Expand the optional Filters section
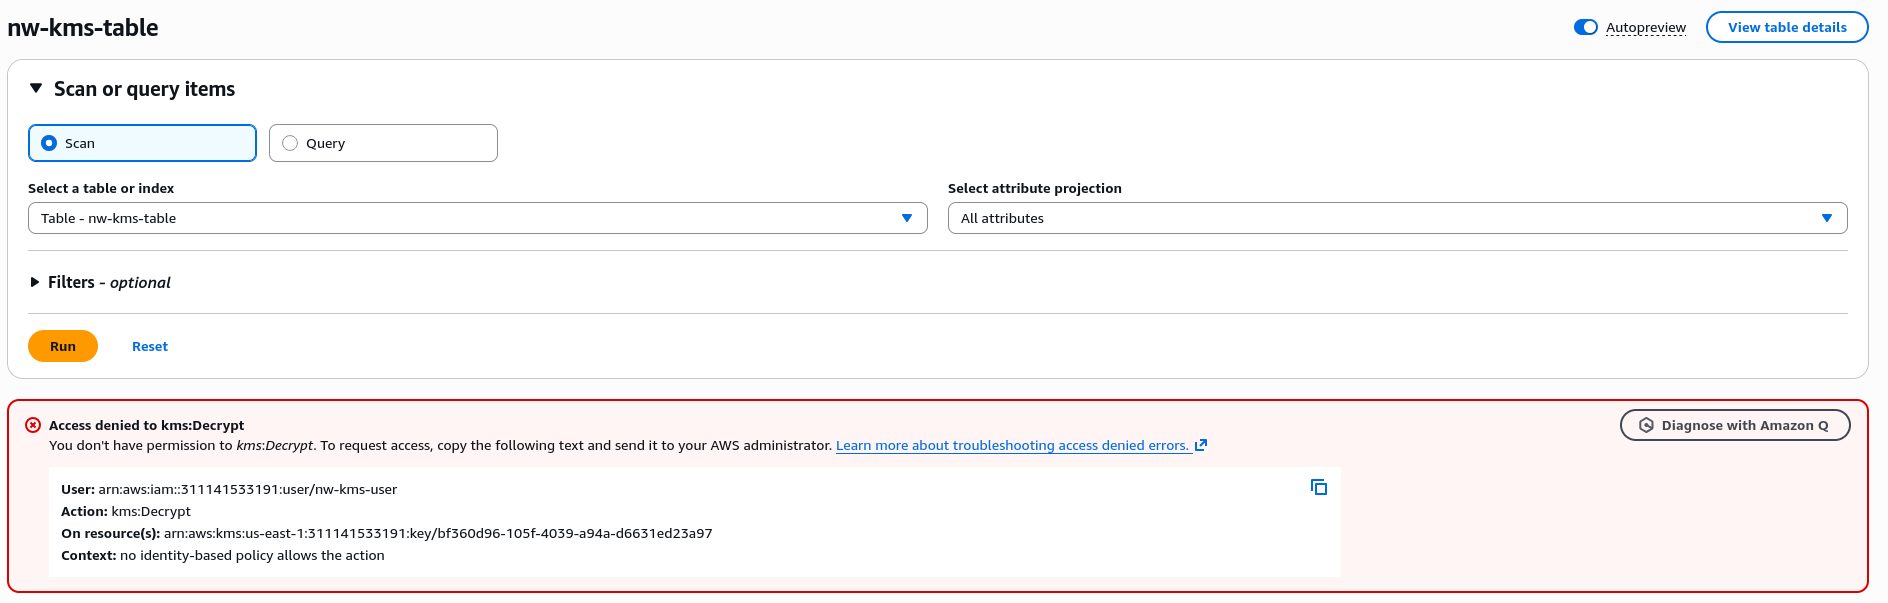Image resolution: width=1888 pixels, height=603 pixels. click(35, 282)
